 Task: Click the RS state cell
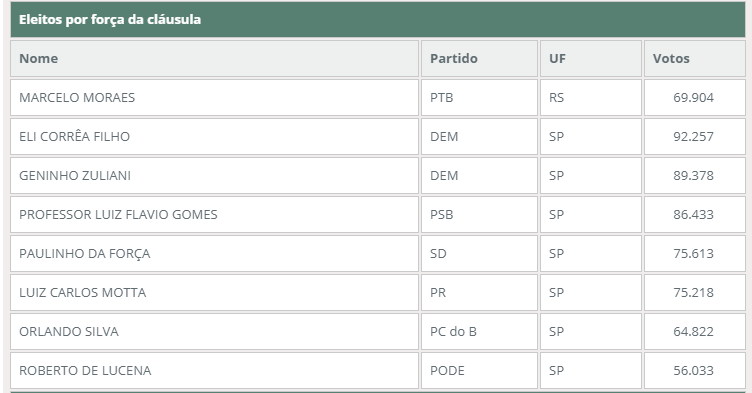590,97
